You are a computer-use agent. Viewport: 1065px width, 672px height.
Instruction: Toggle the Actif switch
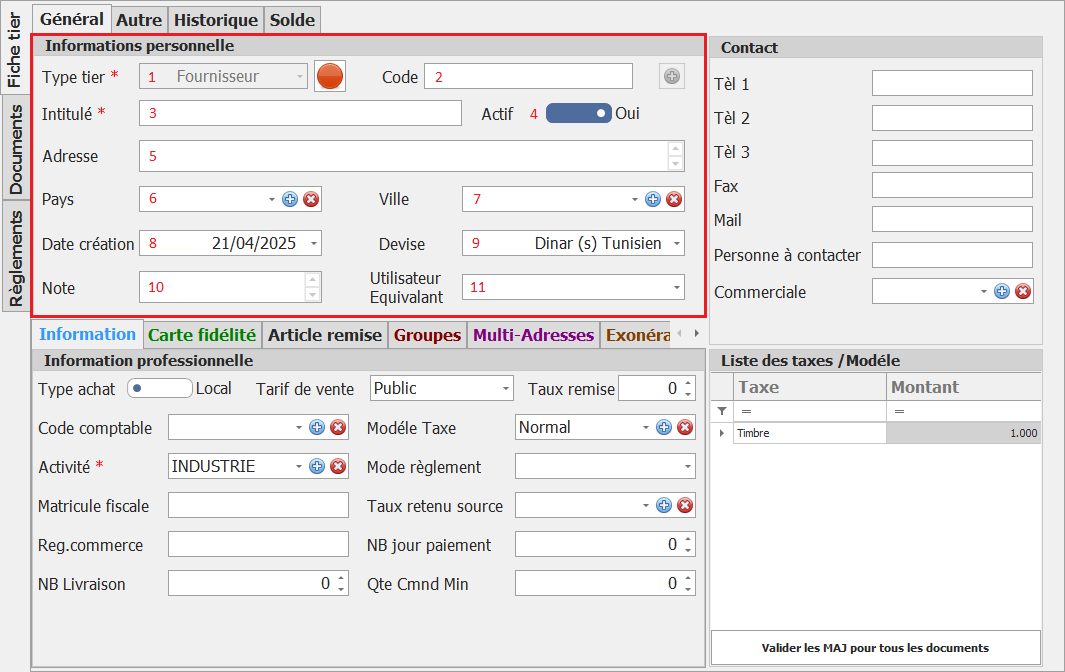(578, 114)
